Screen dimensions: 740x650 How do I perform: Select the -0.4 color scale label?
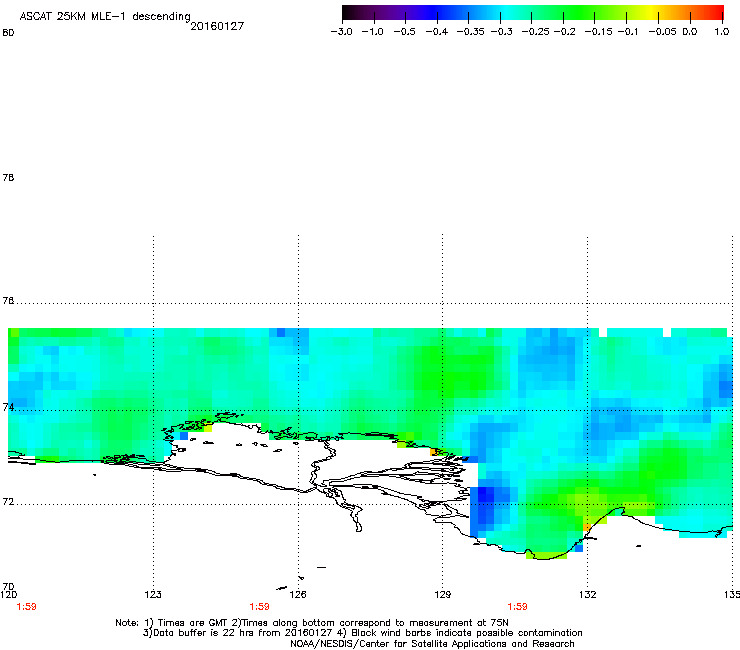[x=437, y=32]
